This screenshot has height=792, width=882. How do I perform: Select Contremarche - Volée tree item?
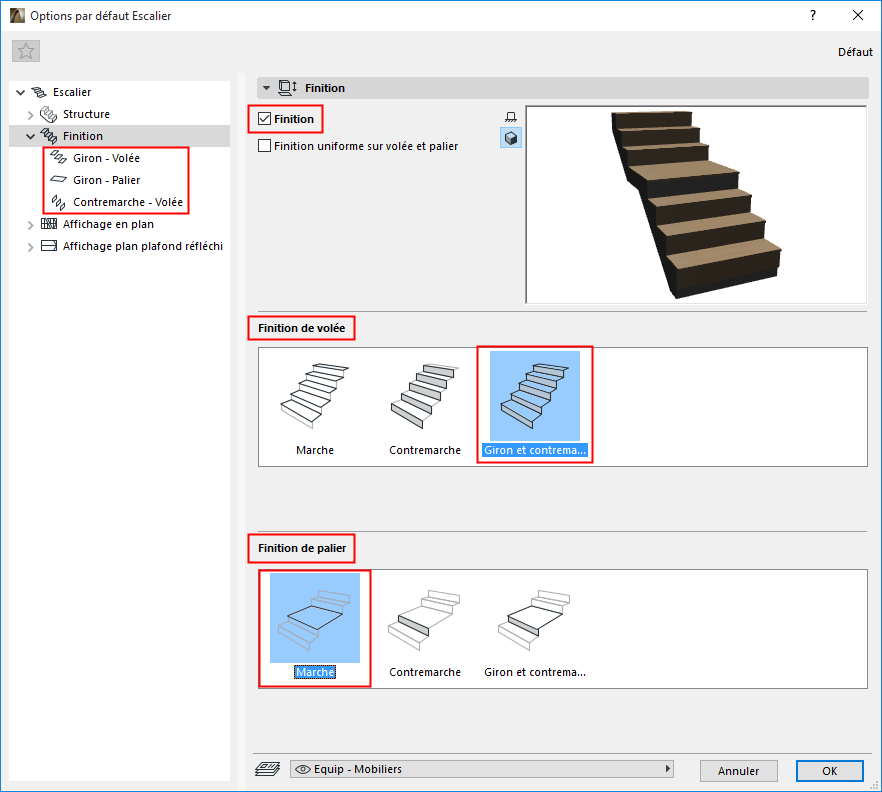[128, 202]
